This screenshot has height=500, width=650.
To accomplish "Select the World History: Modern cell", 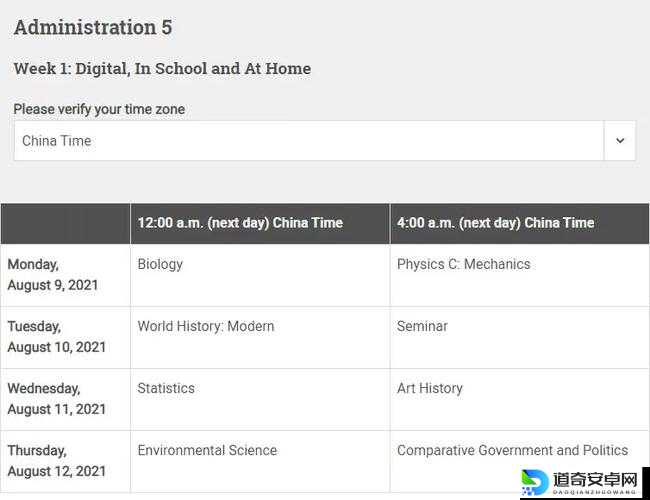I will pos(205,326).
